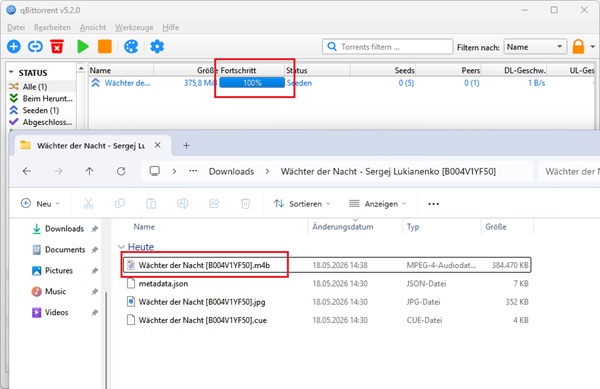Sort torrents by Name column header
This screenshot has width=600, height=389.
[x=121, y=70]
